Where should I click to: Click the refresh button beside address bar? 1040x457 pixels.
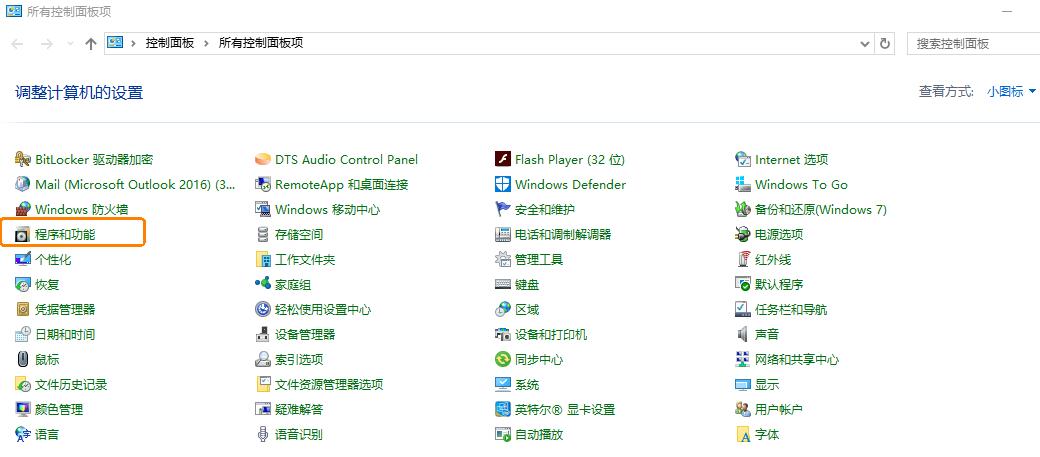(x=884, y=44)
